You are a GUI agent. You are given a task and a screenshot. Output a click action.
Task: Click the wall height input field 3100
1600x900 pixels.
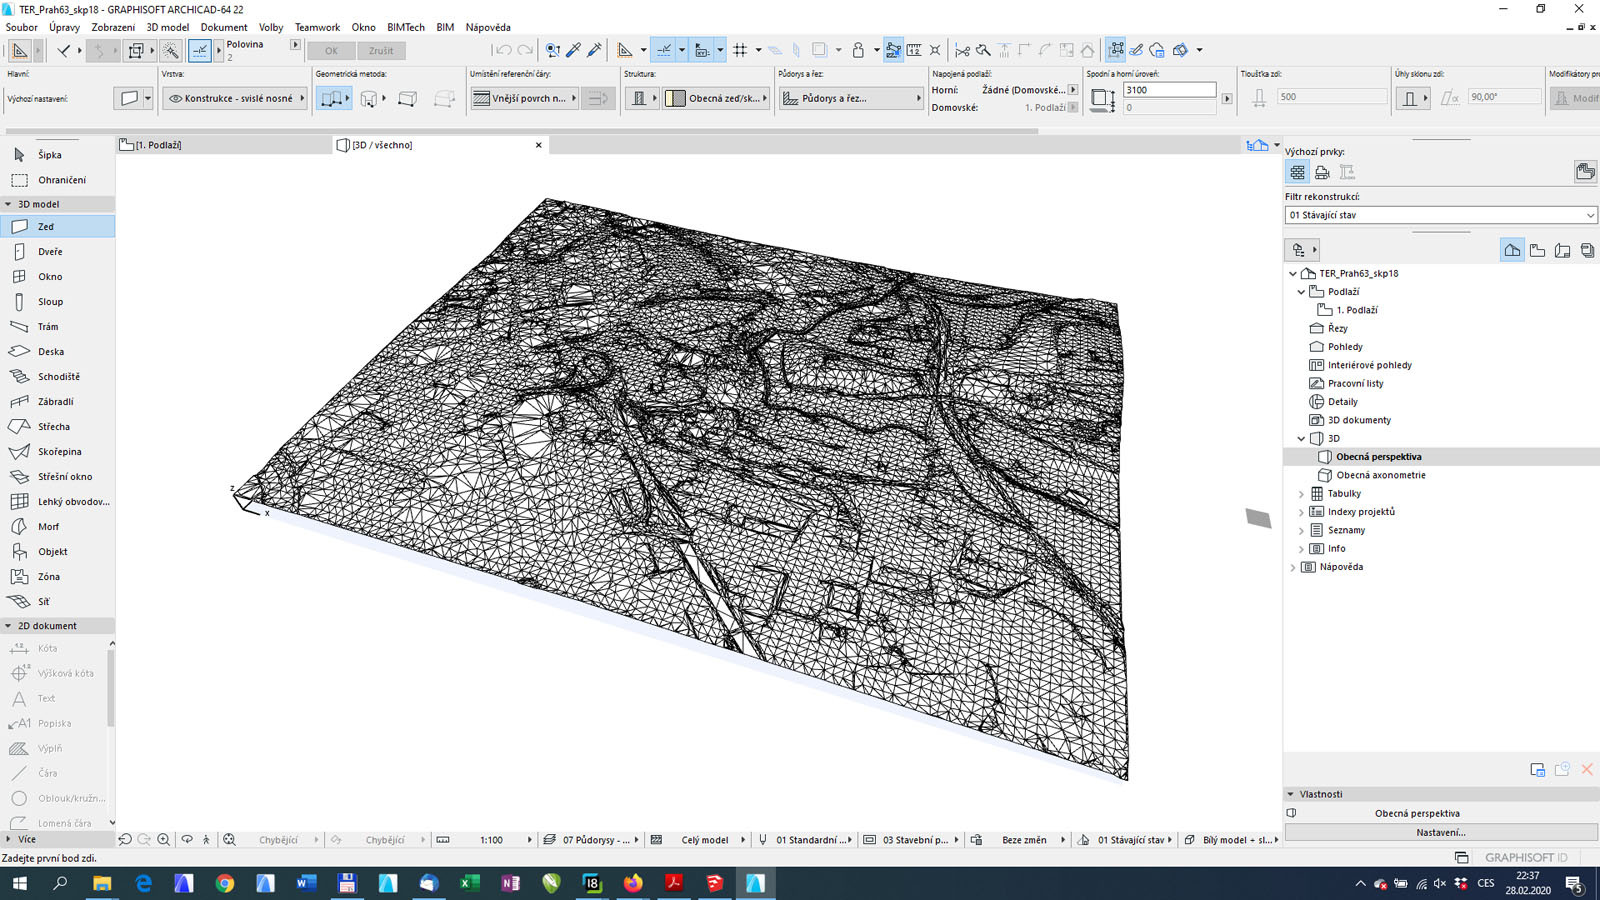pos(1168,90)
